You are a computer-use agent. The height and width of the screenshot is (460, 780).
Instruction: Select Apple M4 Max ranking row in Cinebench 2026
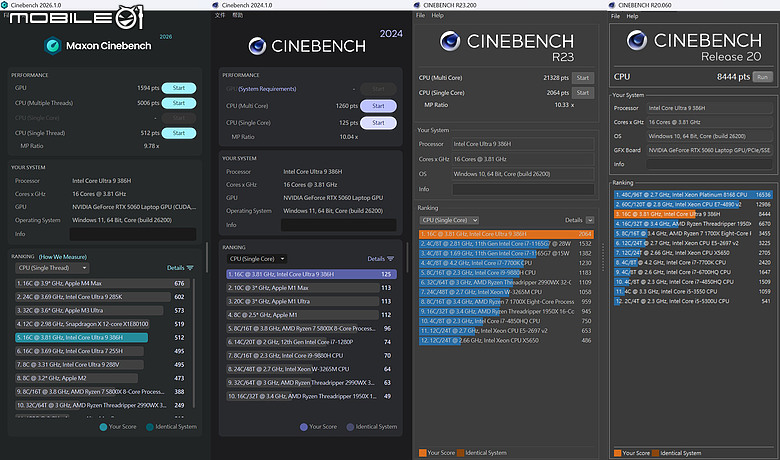tap(101, 283)
